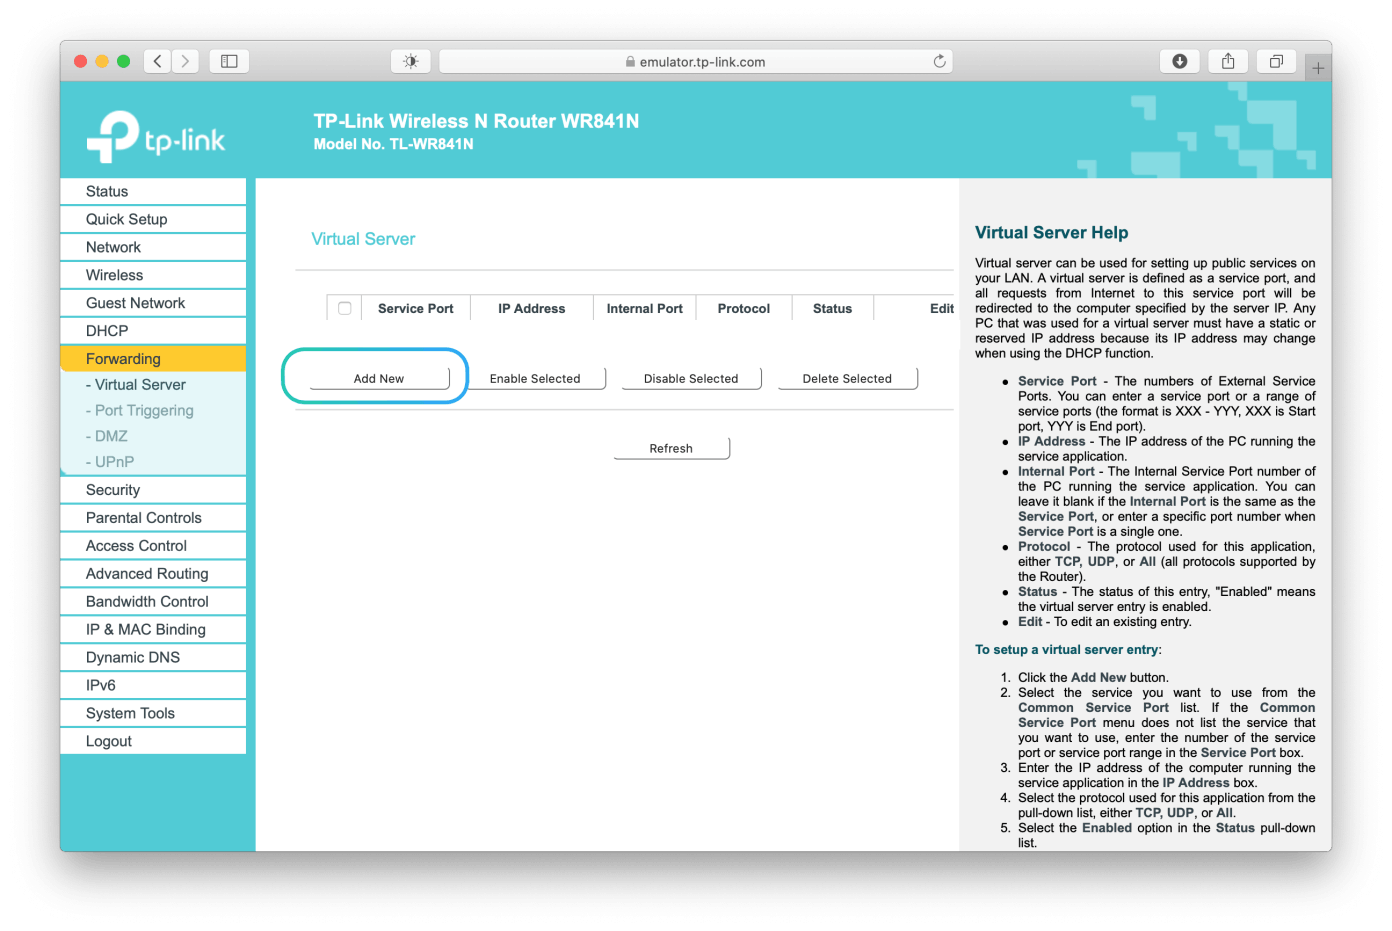Go back with Safari's back arrow
1392x931 pixels.
[x=158, y=61]
